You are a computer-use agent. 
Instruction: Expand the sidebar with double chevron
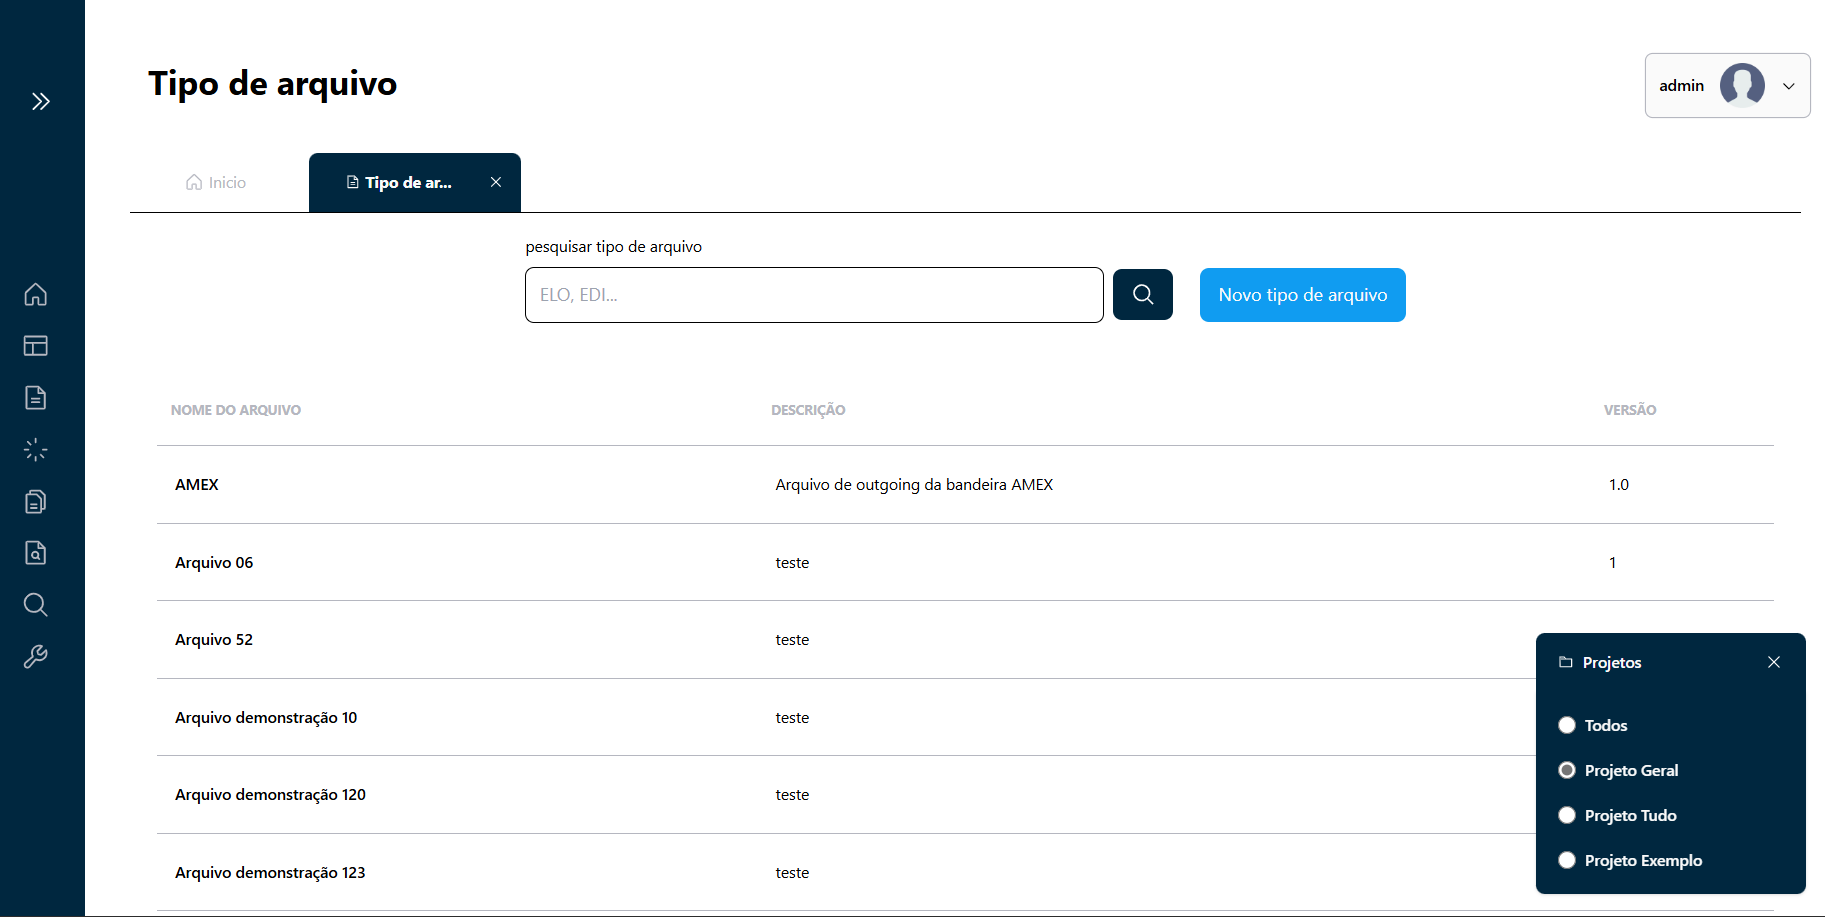pos(41,101)
